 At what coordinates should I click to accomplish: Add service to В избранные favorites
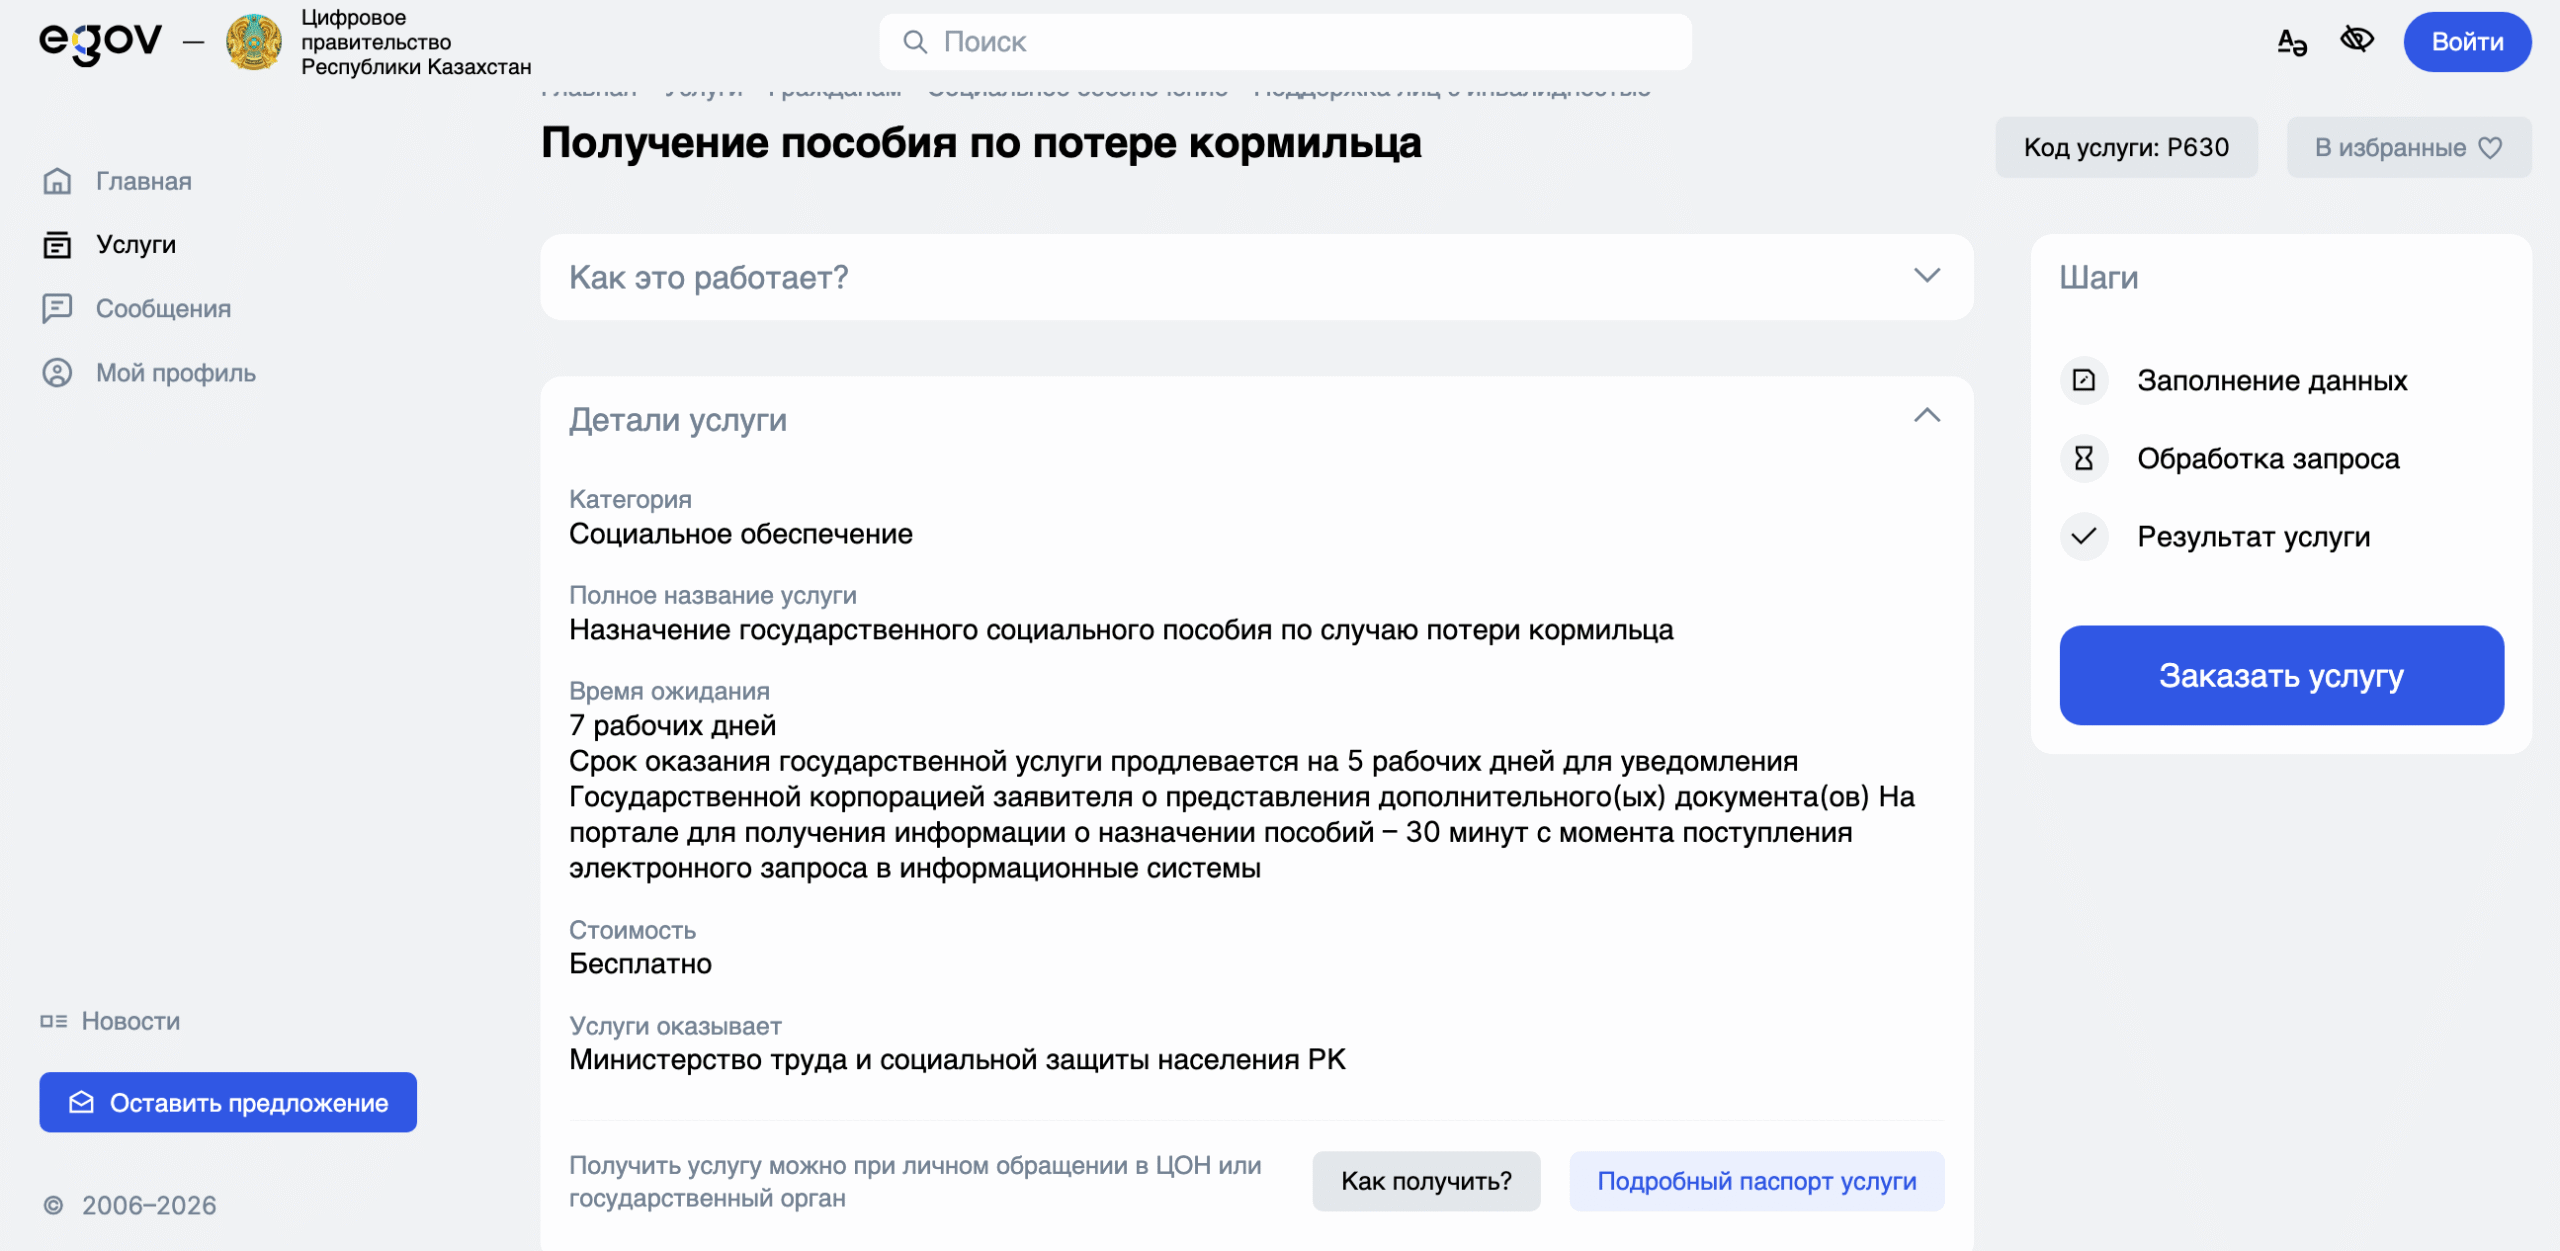pos(2408,147)
